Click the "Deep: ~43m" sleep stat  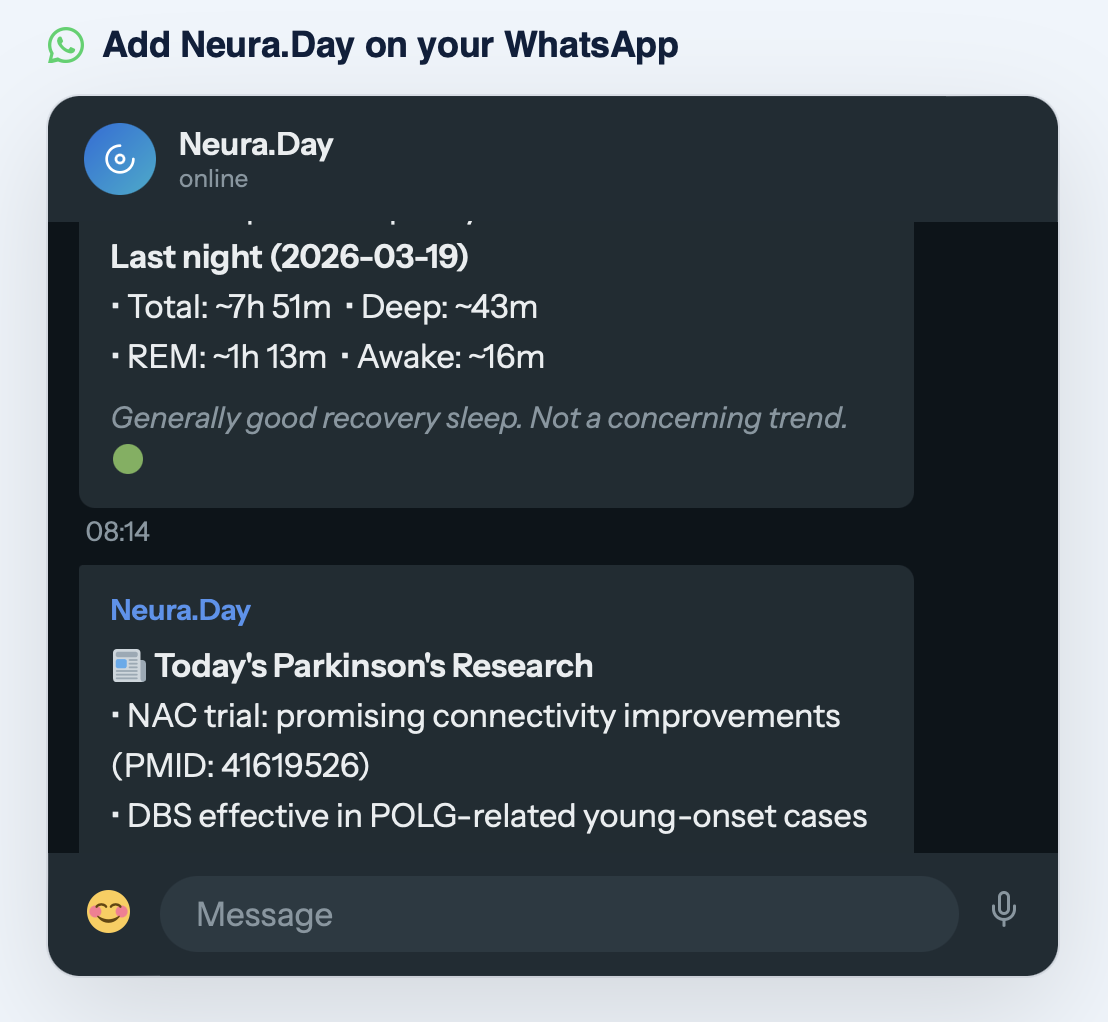click(449, 307)
